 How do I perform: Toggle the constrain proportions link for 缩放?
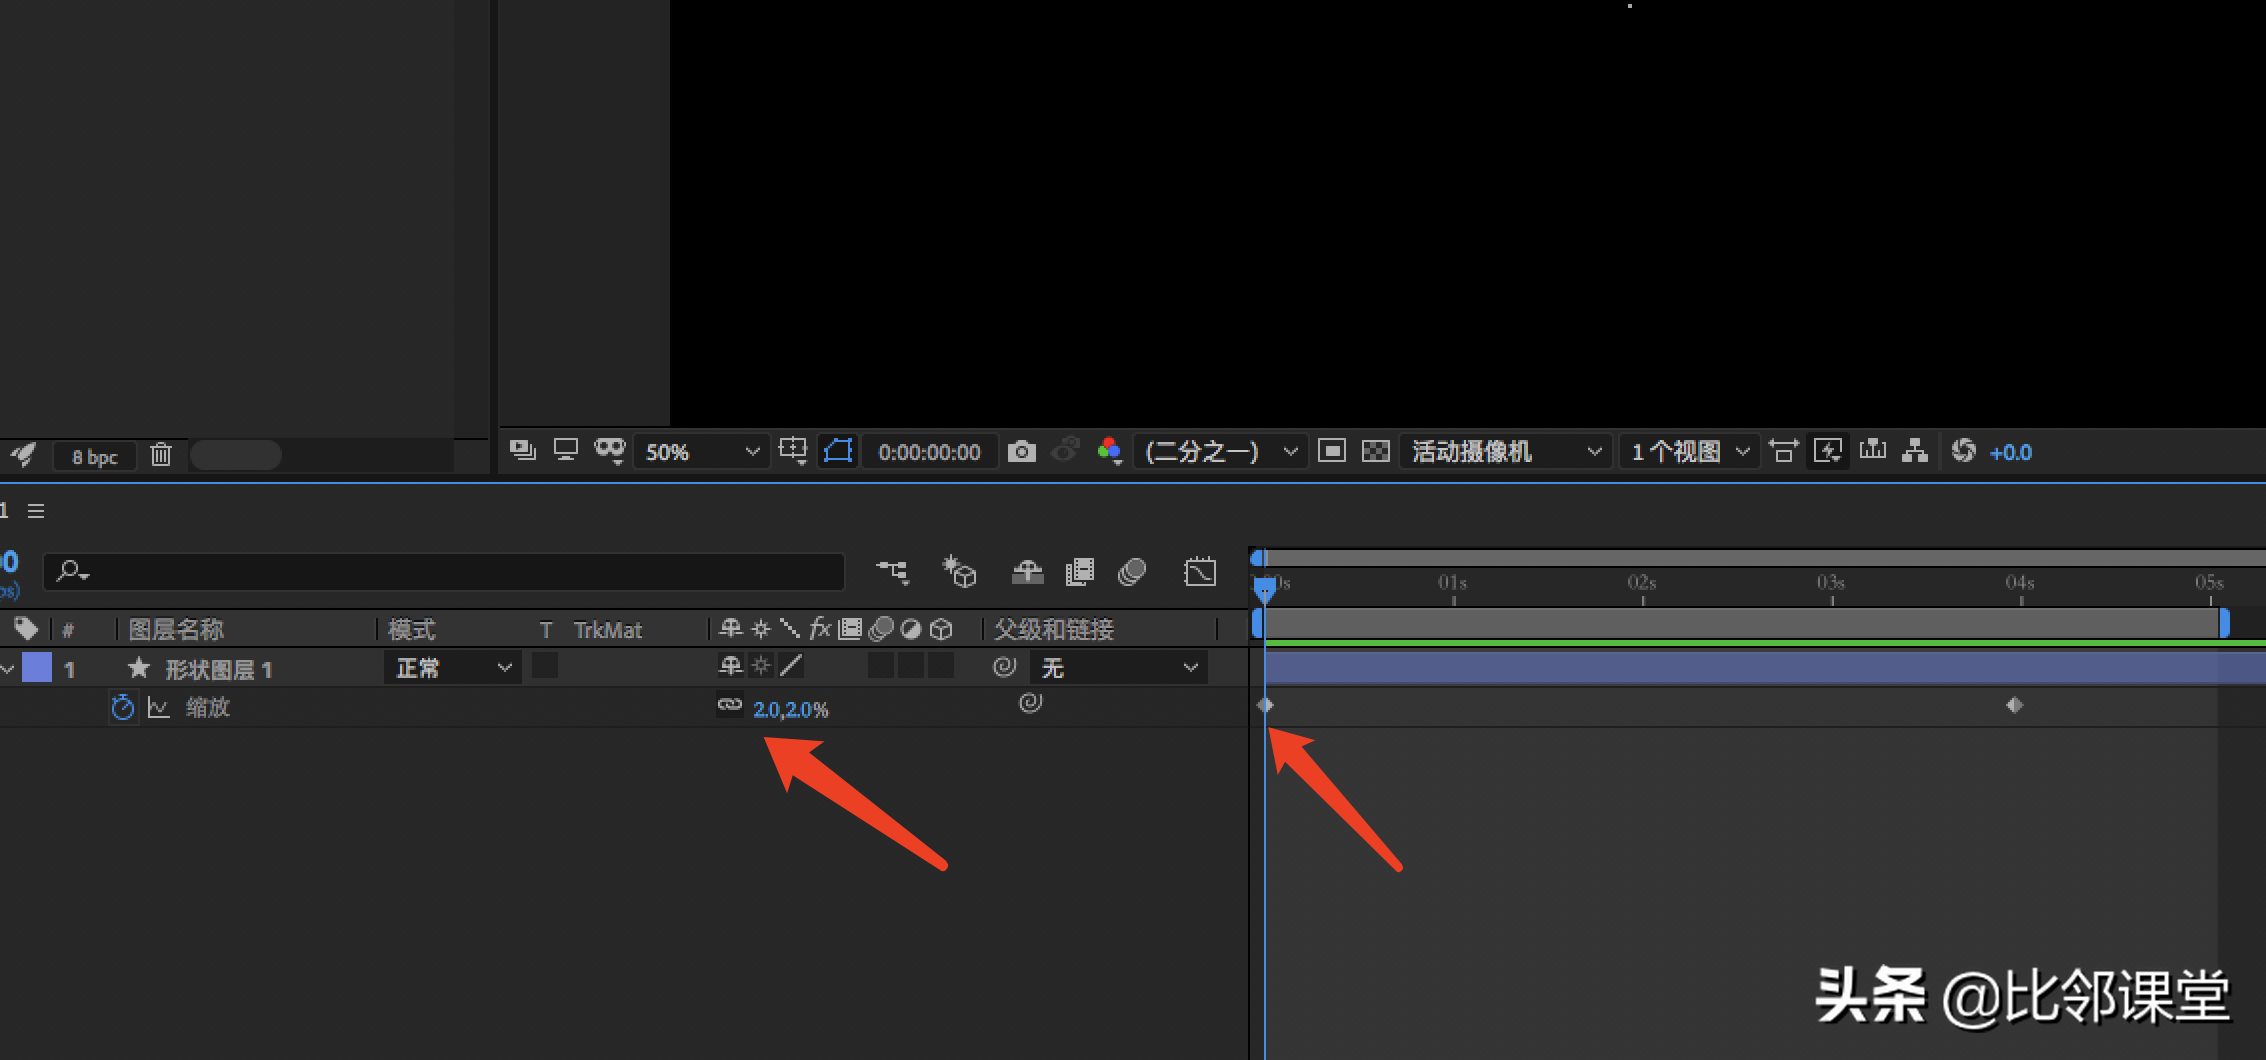point(730,705)
